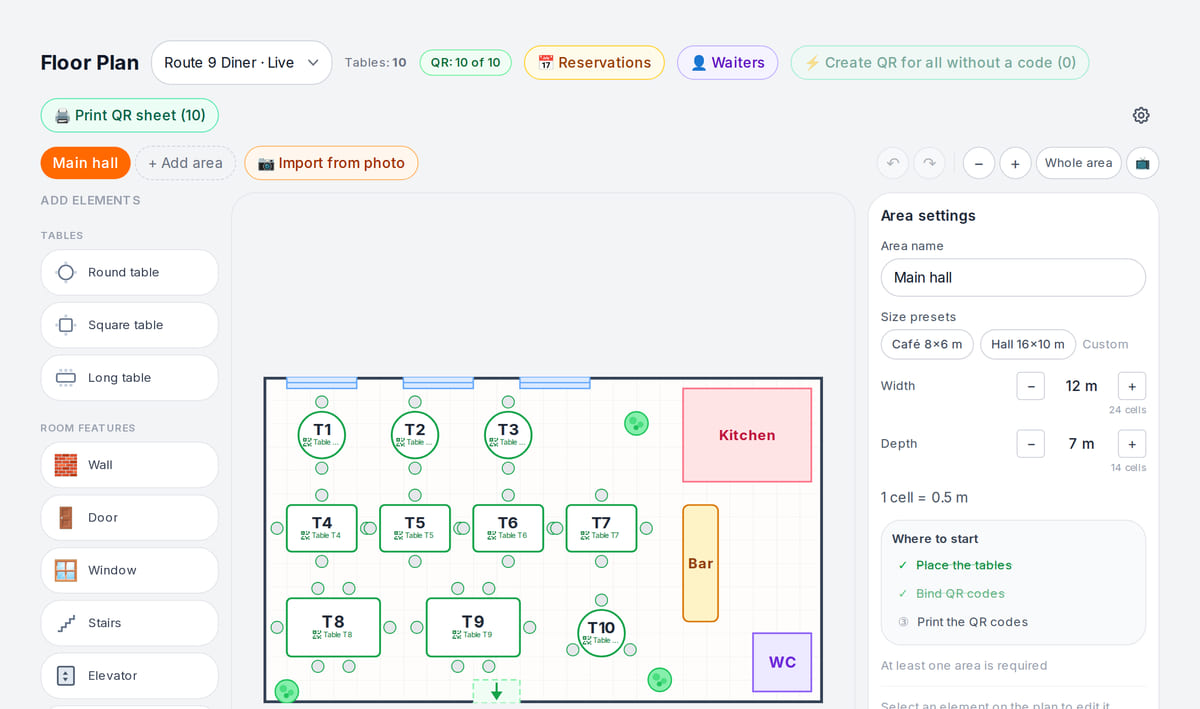Add a Square table element
Screen dimensions: 1200x709
(x=130, y=325)
